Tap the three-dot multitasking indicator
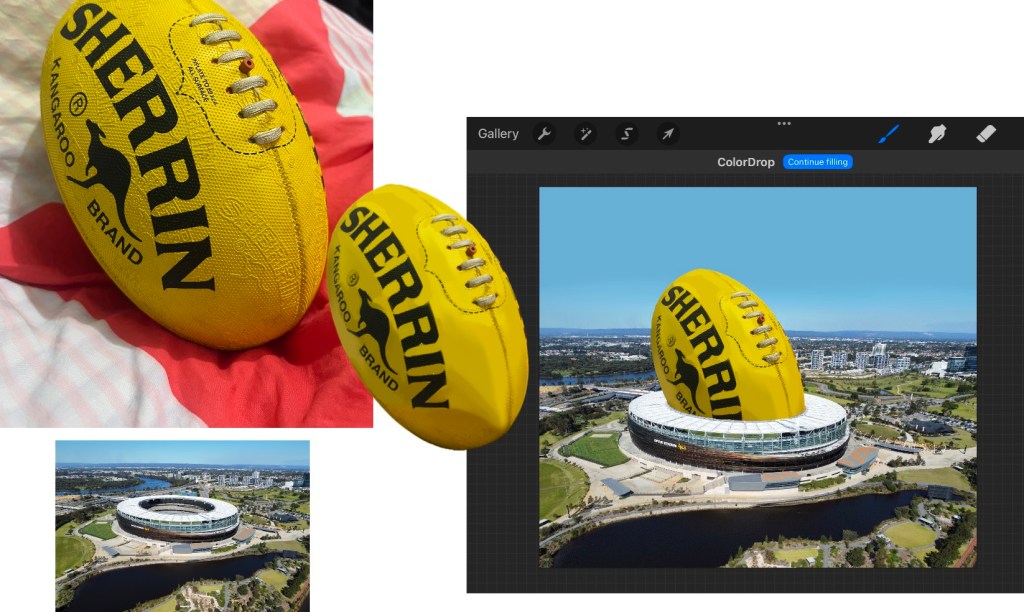Viewport: 1024px width, 612px height. pos(784,123)
